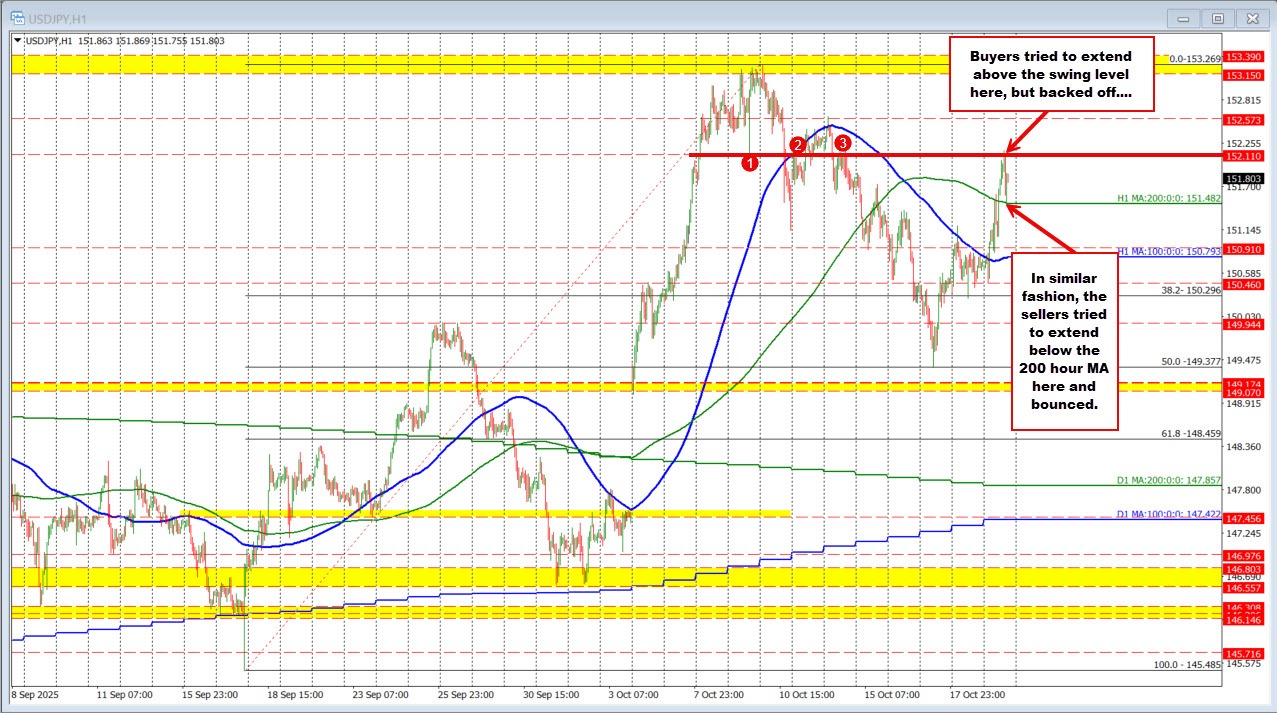Viewport: 1277px width, 713px height.
Task: Click the current price tag 151.803
Action: pos(1244,177)
